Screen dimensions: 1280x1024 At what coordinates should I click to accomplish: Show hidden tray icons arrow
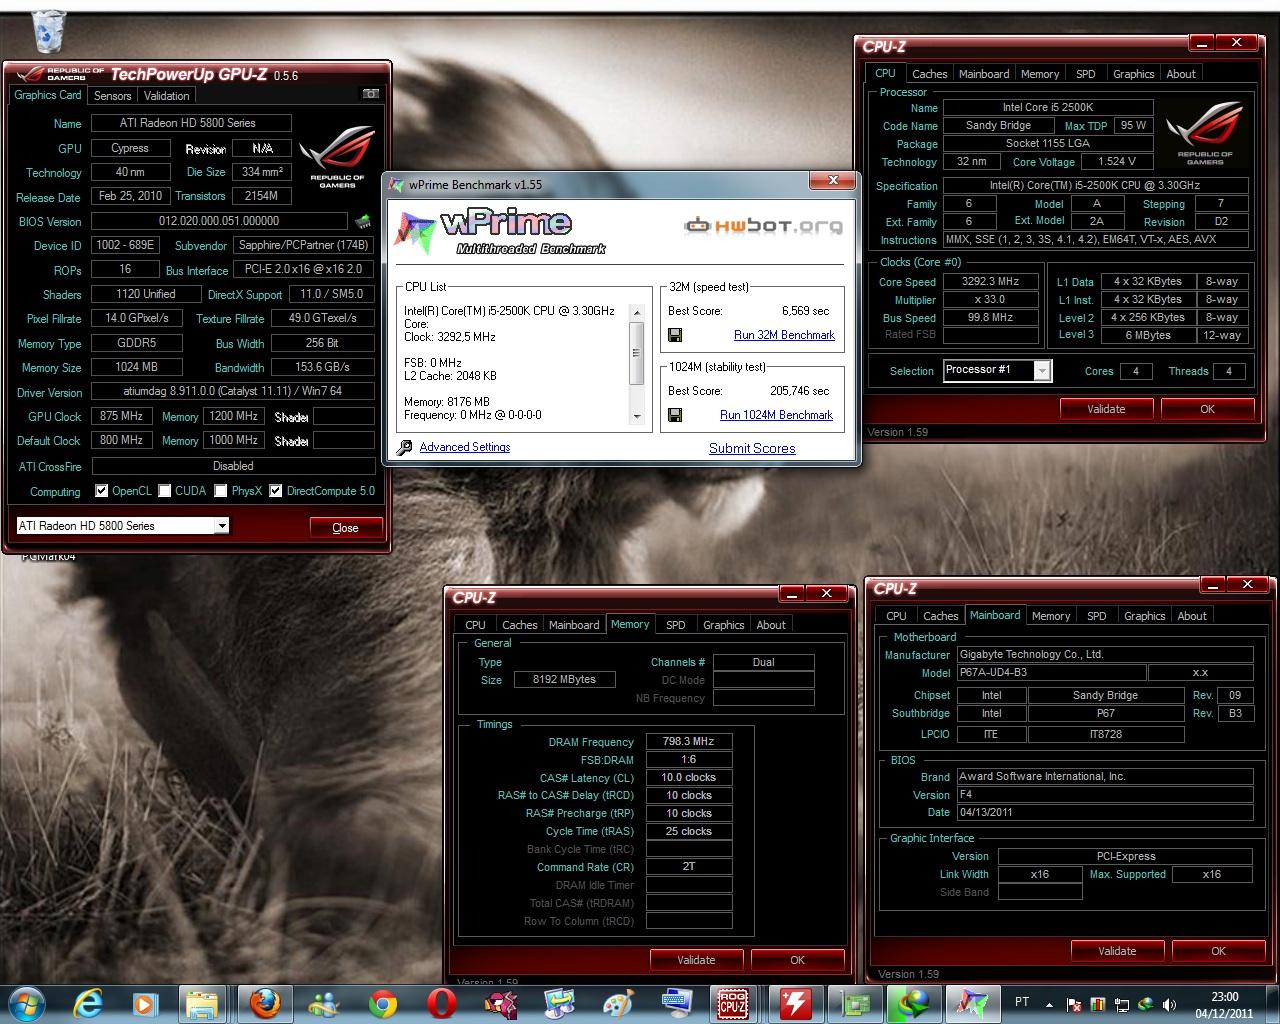1049,1005
